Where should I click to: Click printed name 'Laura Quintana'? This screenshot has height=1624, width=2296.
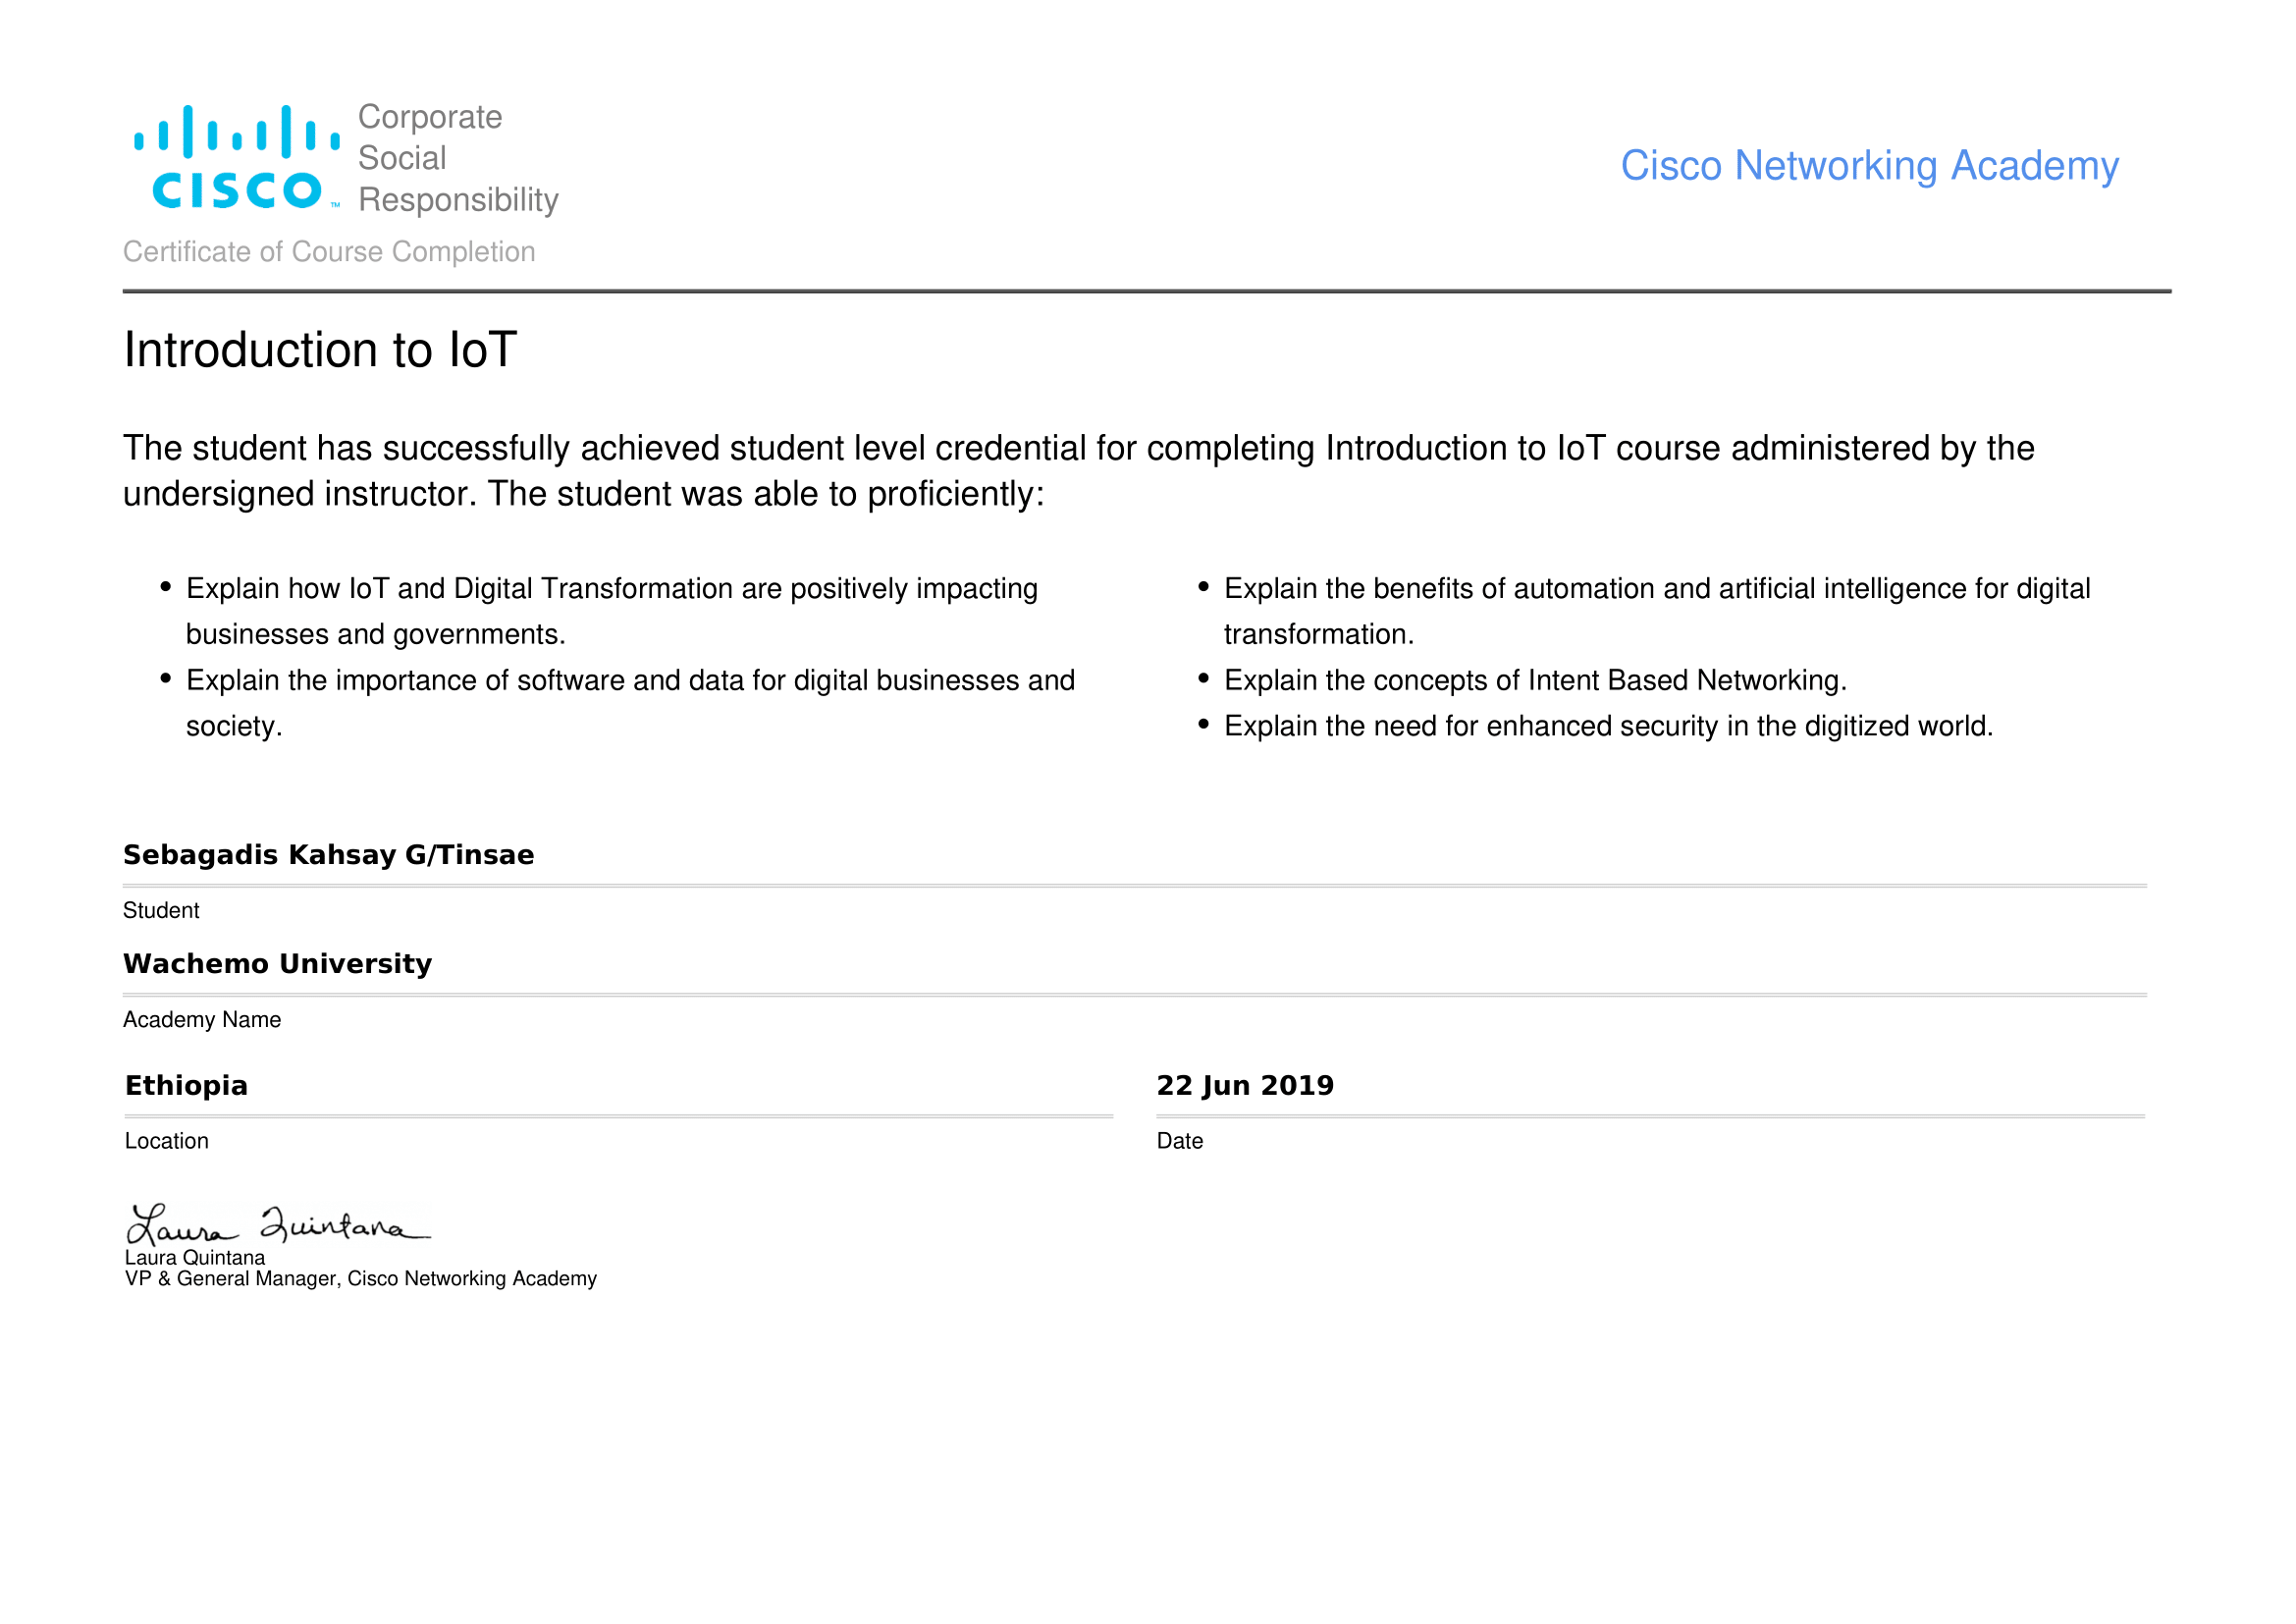pos(195,1258)
